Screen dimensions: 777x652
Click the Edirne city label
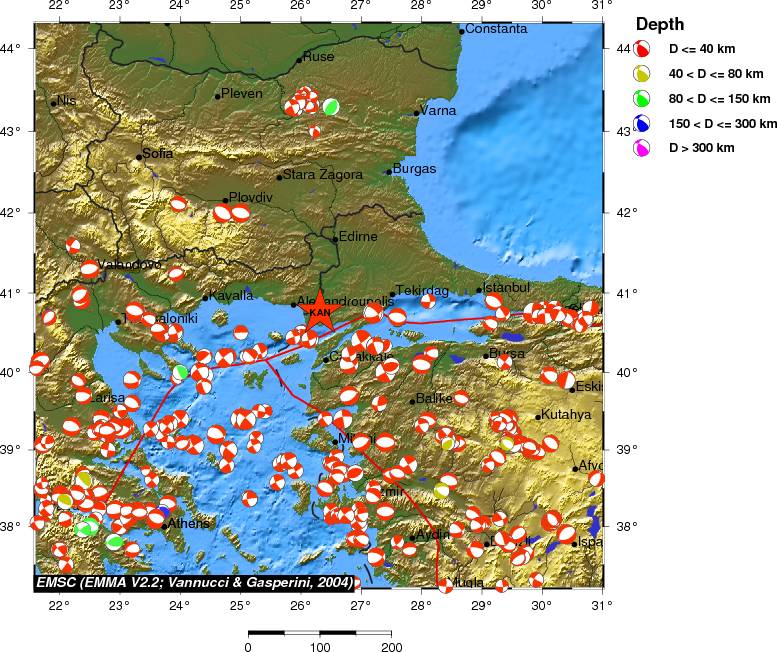pyautogui.click(x=358, y=237)
